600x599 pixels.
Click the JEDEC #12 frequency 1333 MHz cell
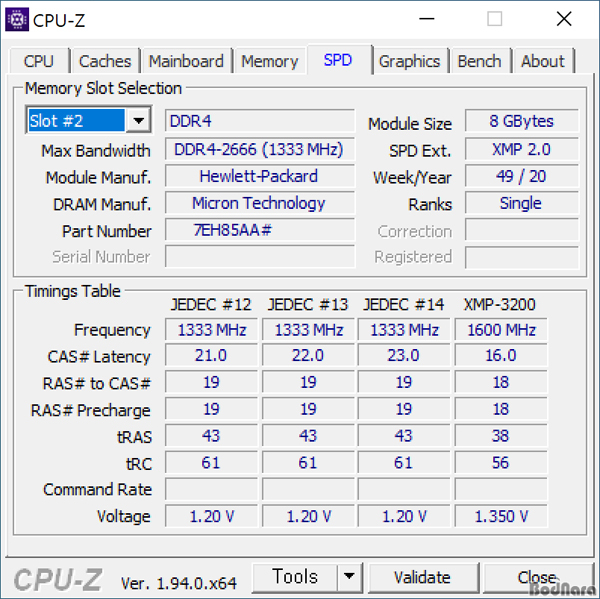[x=211, y=330]
